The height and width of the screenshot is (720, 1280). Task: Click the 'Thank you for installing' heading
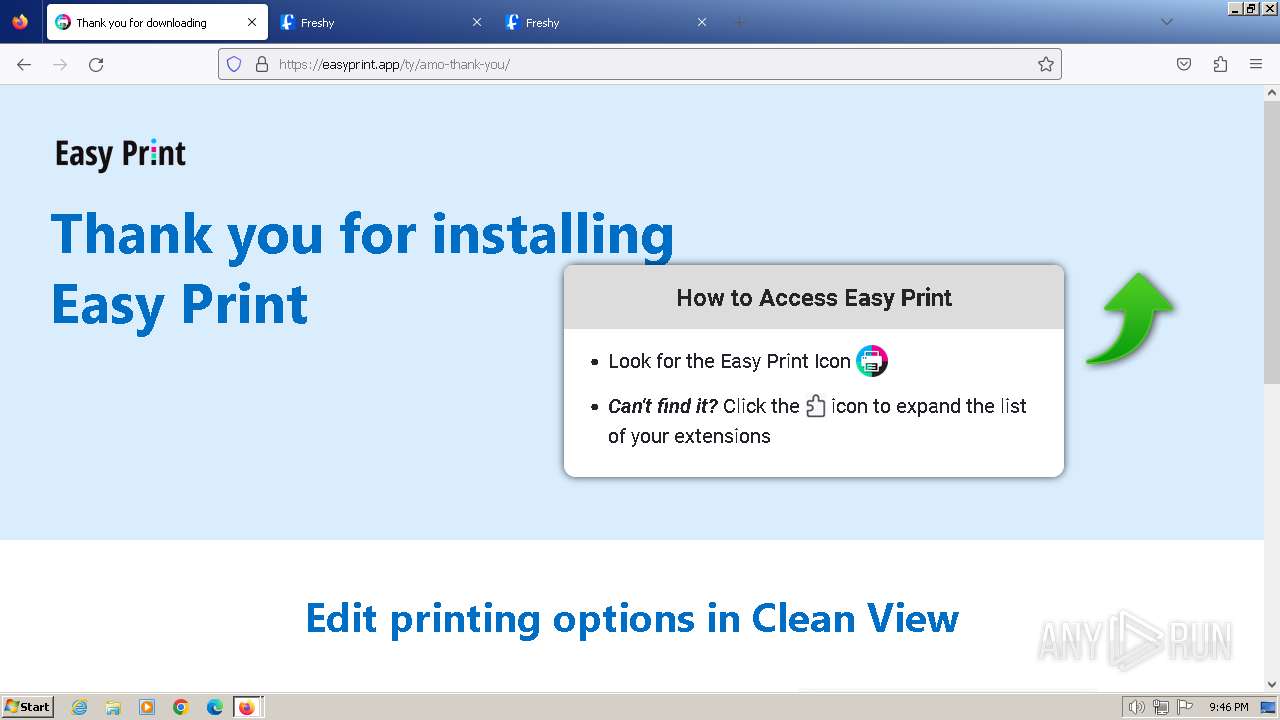click(x=363, y=234)
